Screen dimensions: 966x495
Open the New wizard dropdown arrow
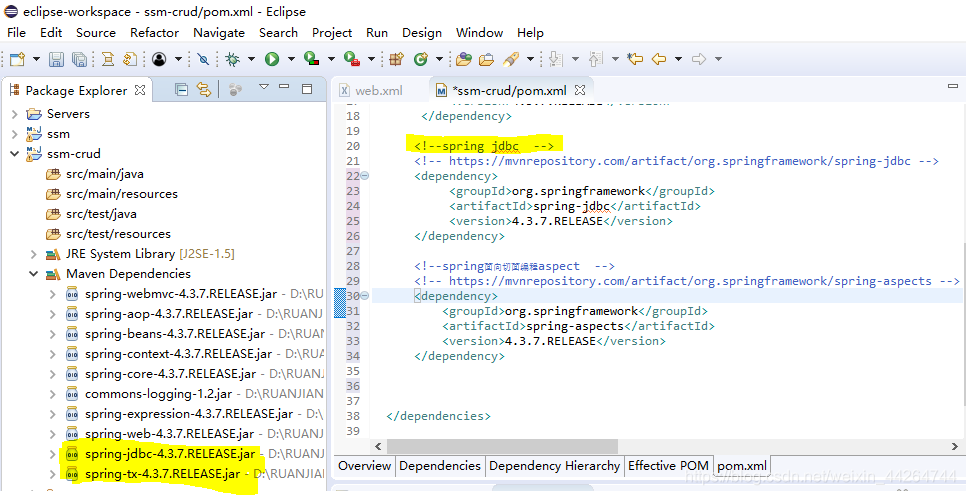tap(36, 59)
